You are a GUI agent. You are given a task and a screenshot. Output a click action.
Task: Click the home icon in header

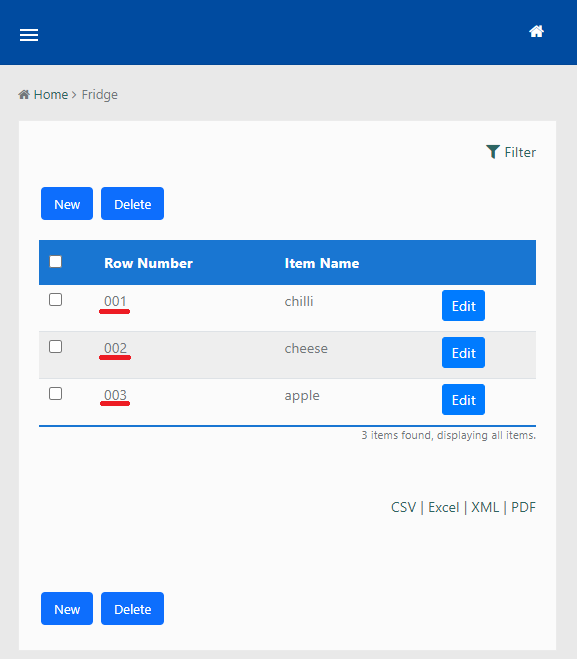[x=536, y=32]
